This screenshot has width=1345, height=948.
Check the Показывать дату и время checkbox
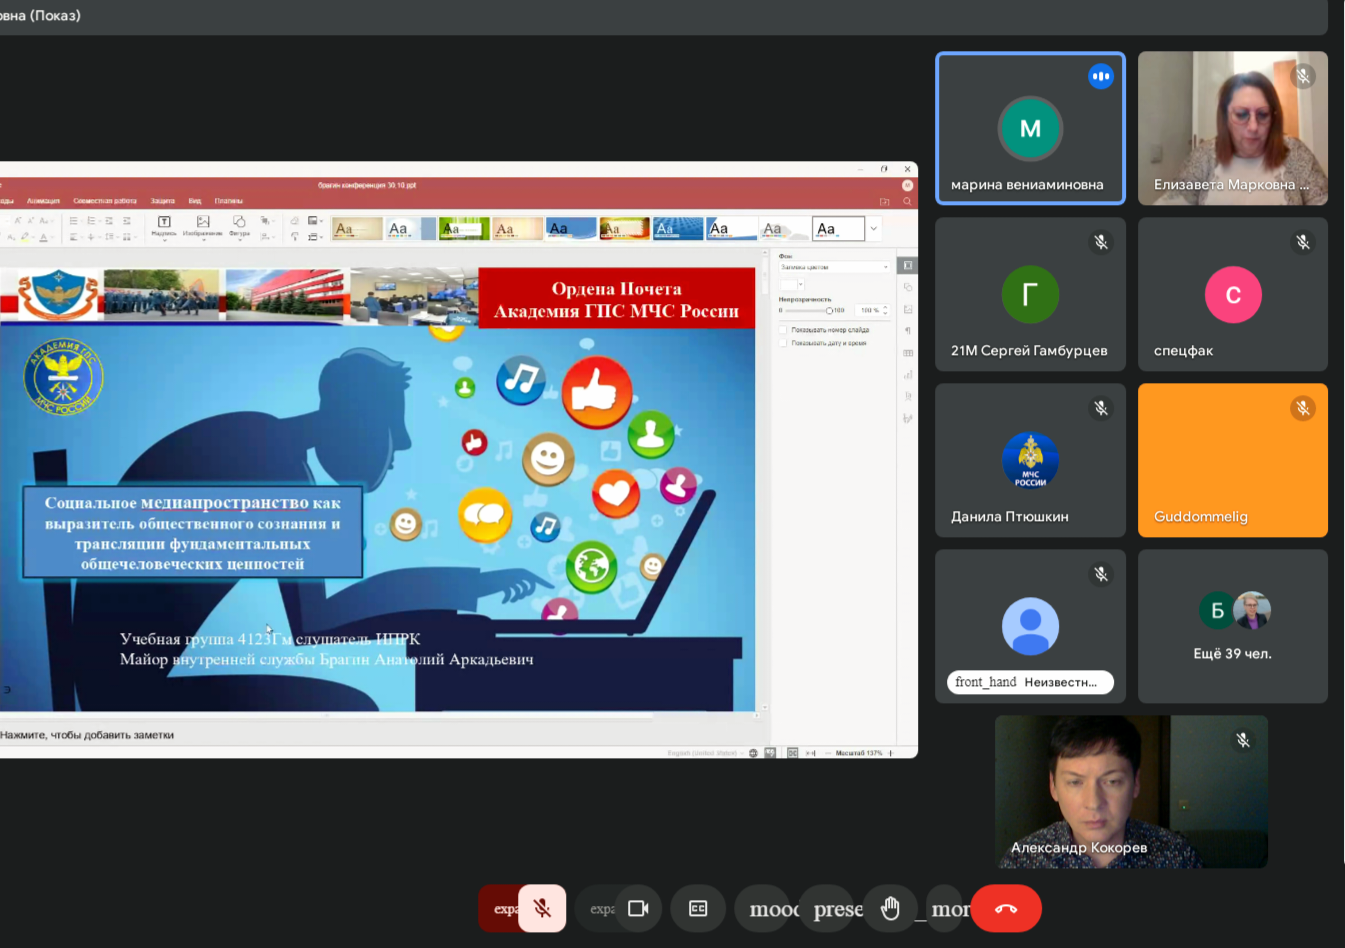pyautogui.click(x=783, y=343)
